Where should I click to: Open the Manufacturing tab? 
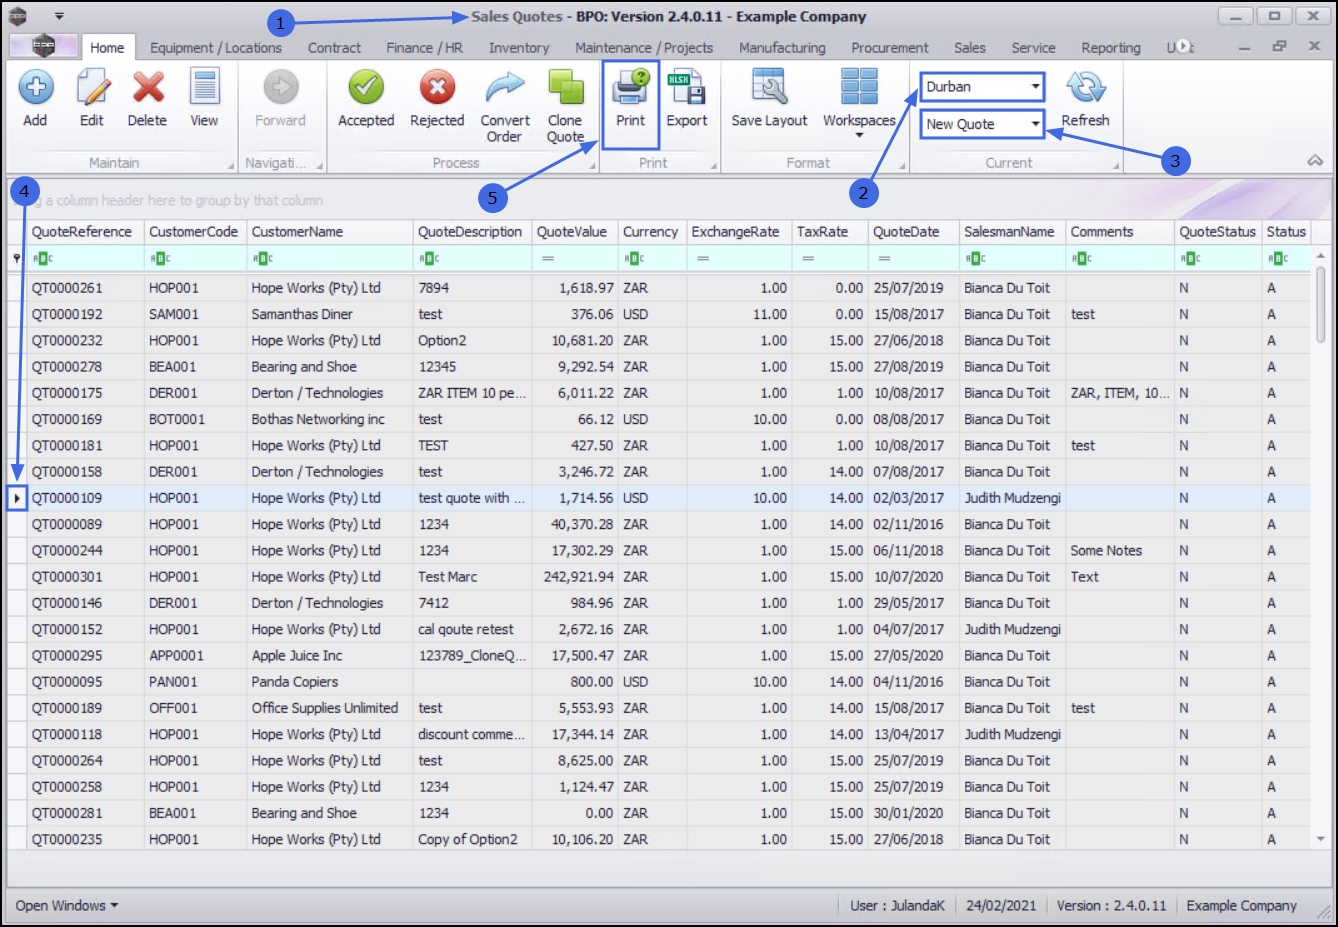782,47
